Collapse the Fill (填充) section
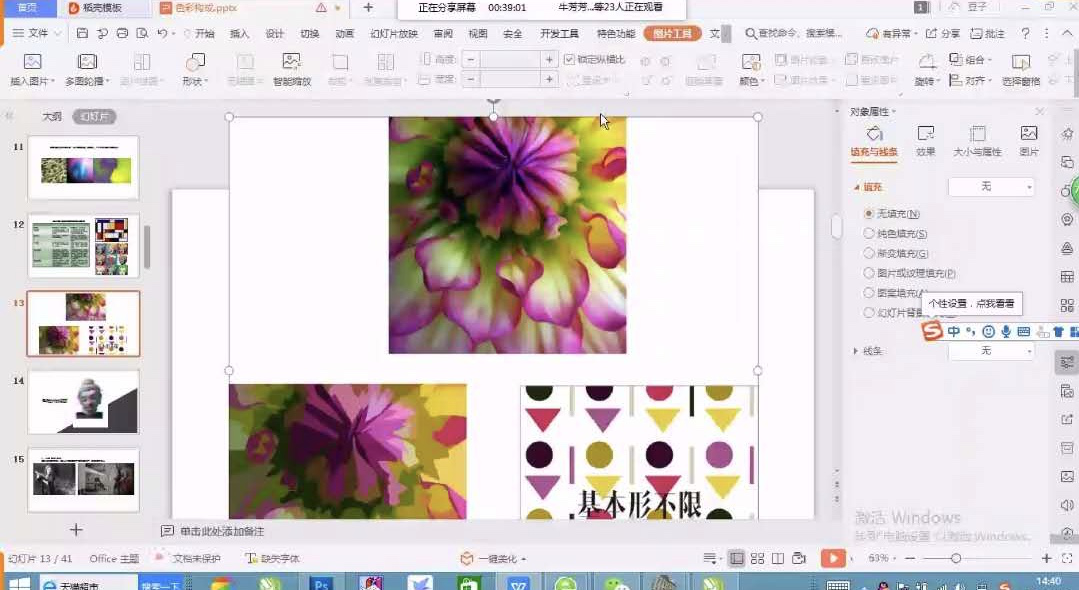1079x590 pixels. click(x=857, y=187)
